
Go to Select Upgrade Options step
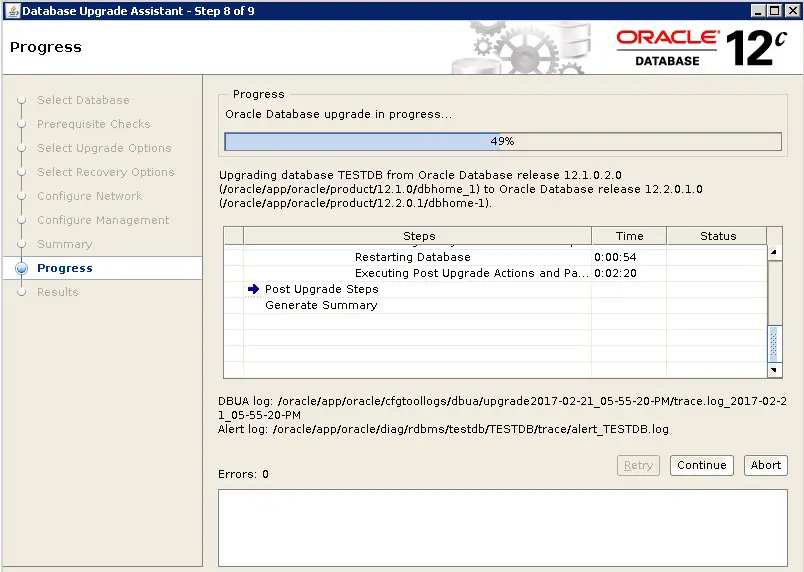[104, 148]
